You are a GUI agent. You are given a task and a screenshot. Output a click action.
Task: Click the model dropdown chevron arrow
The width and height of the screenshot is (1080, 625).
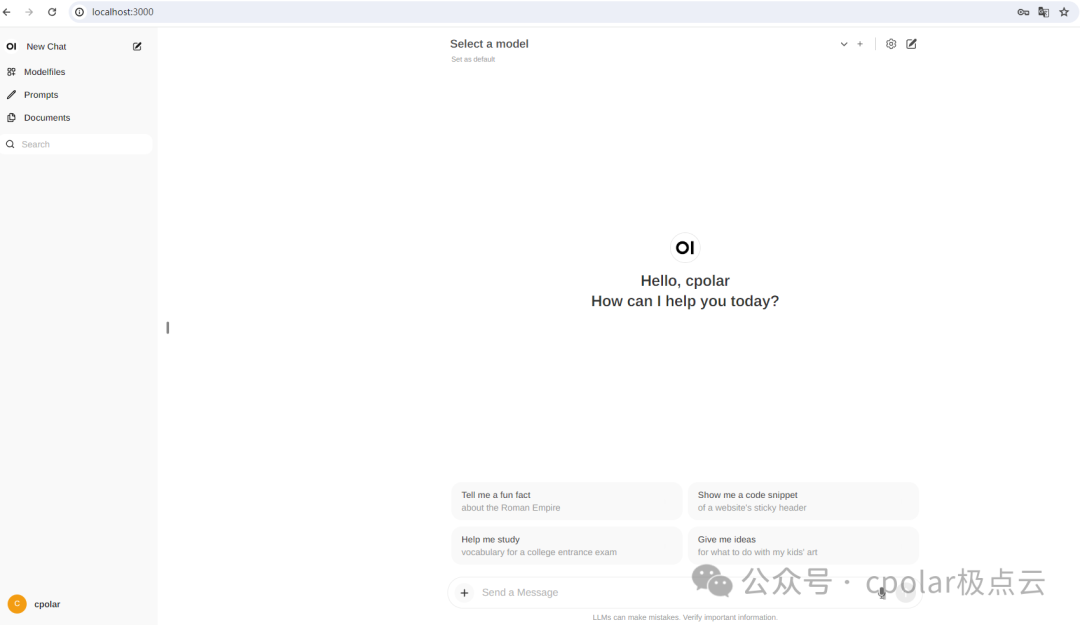click(x=844, y=44)
